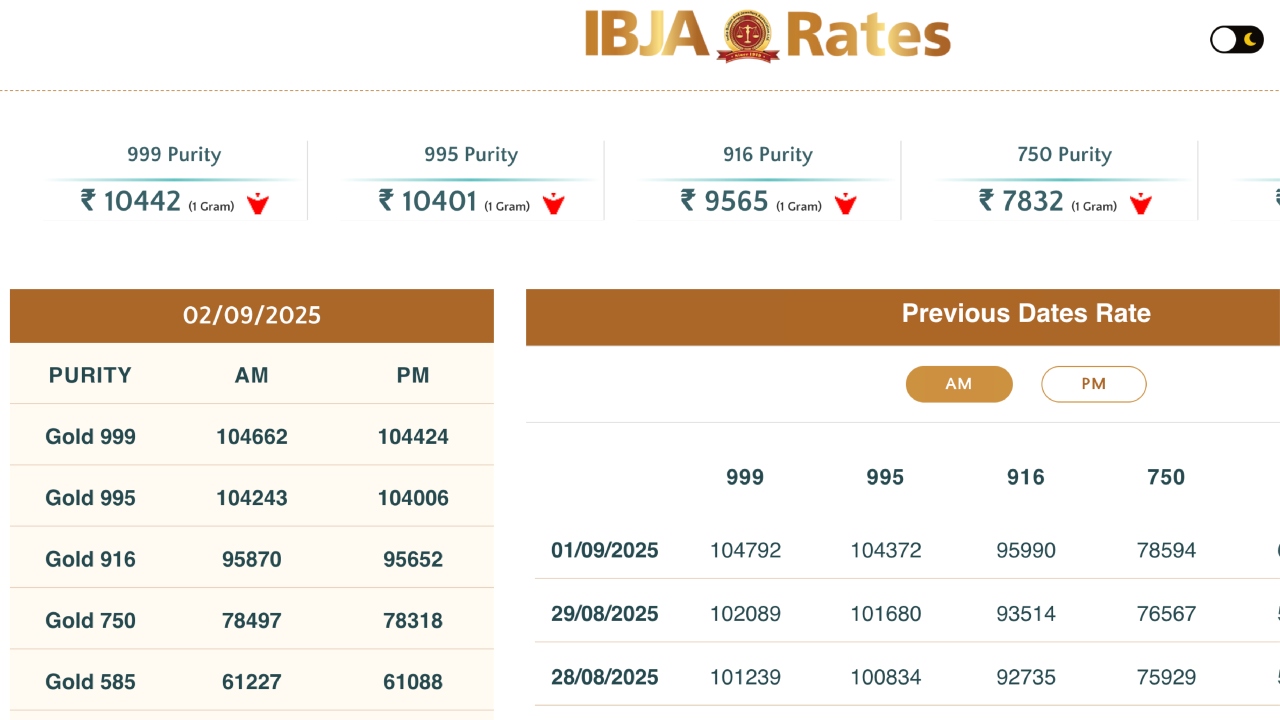Switch to PM previous rates tab
Viewport: 1280px width, 720px height.
pos(1093,384)
